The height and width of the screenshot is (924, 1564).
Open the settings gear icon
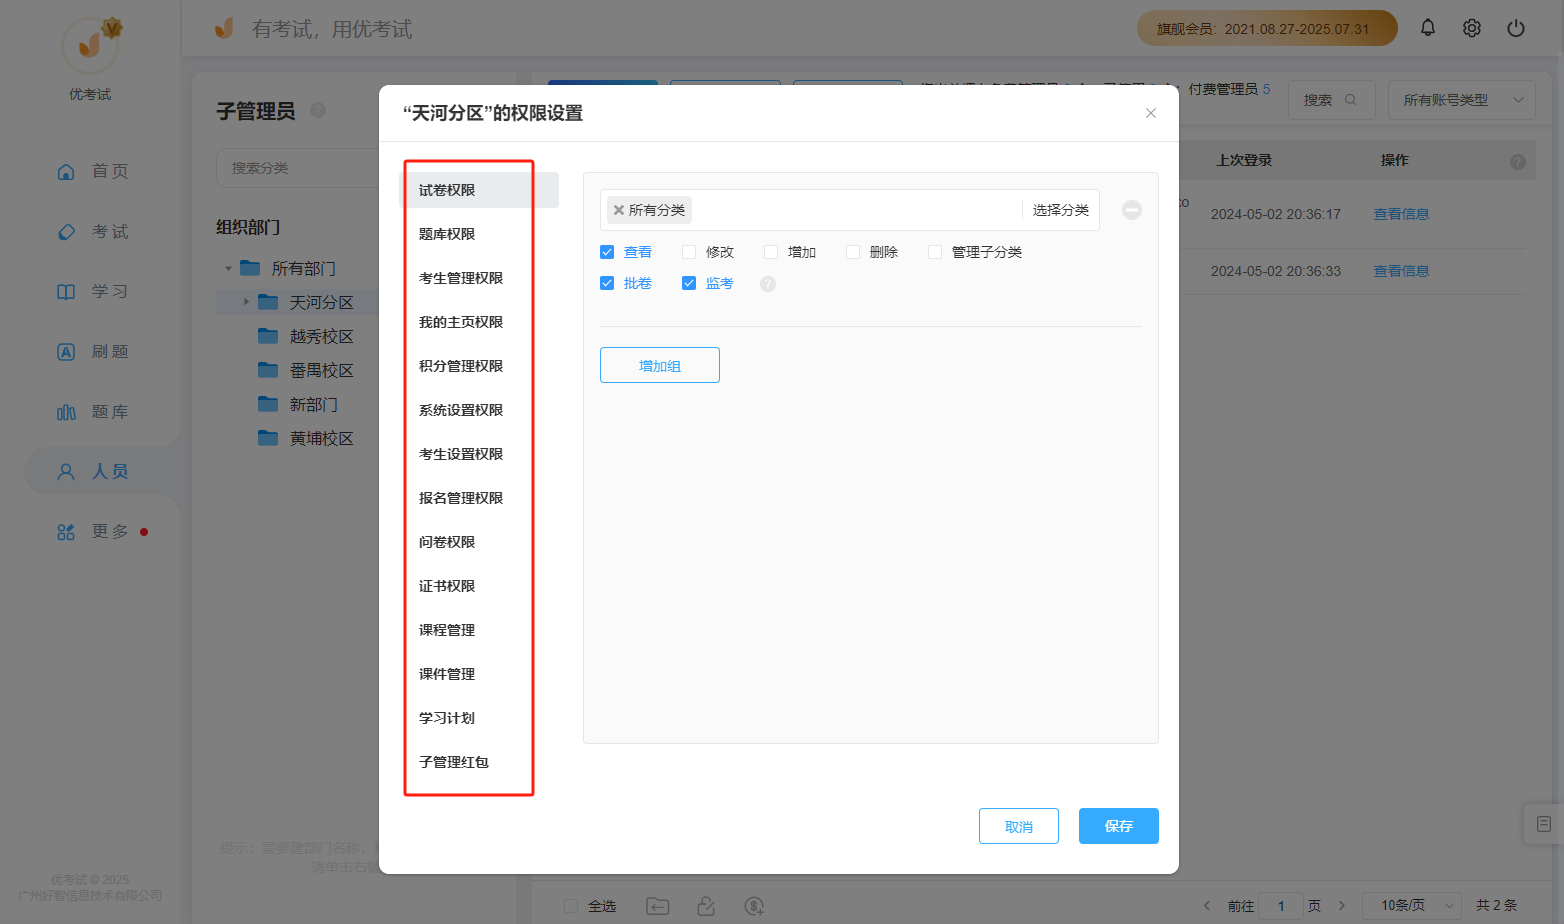pos(1472,28)
